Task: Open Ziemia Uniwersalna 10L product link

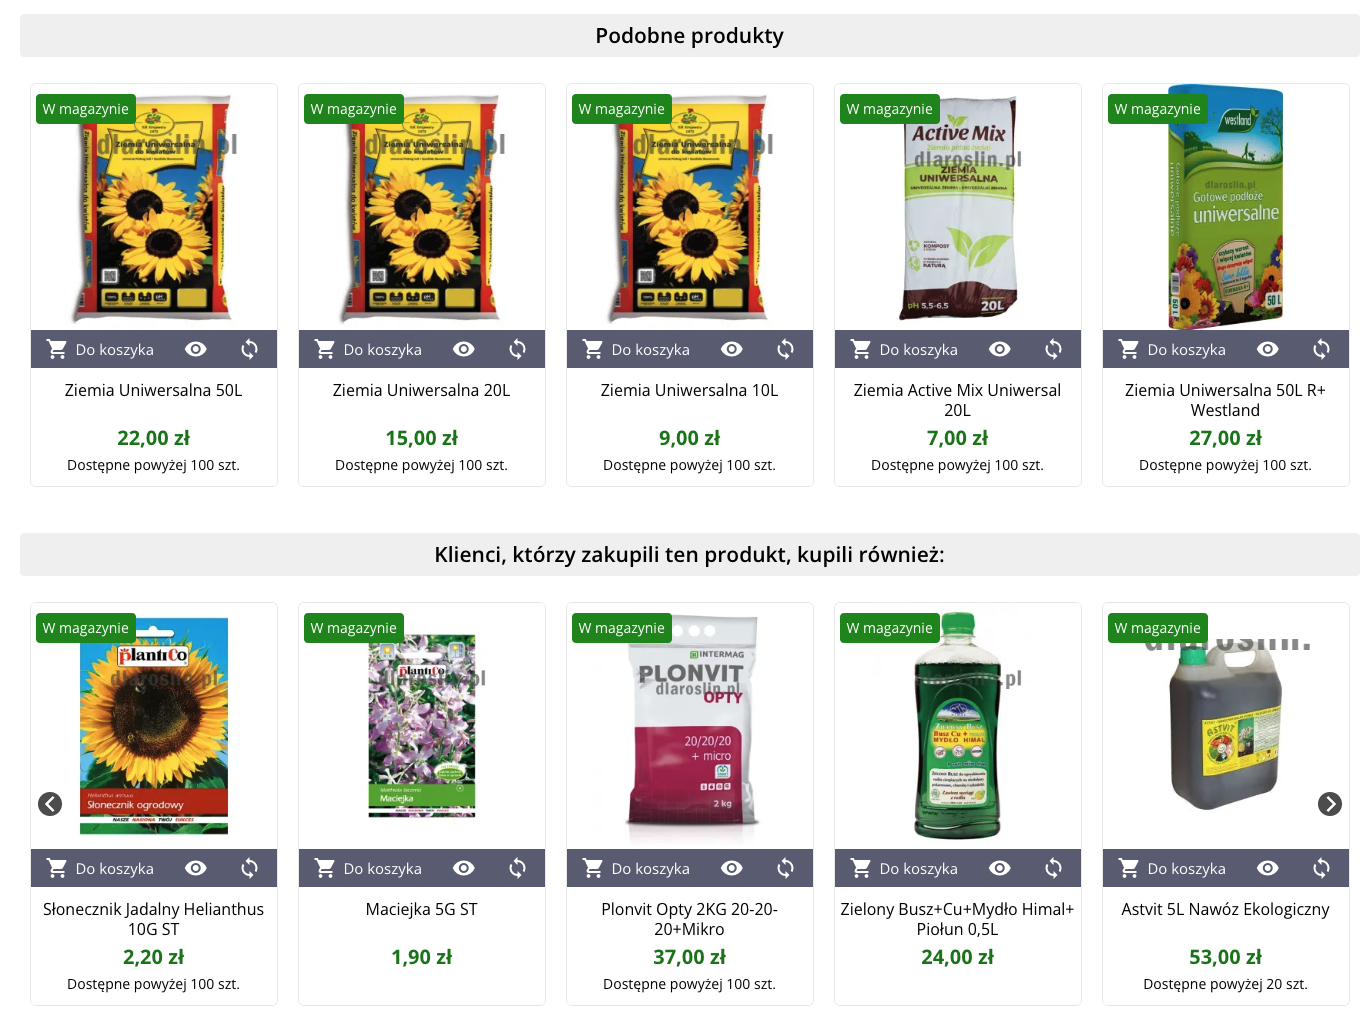Action: (x=689, y=390)
